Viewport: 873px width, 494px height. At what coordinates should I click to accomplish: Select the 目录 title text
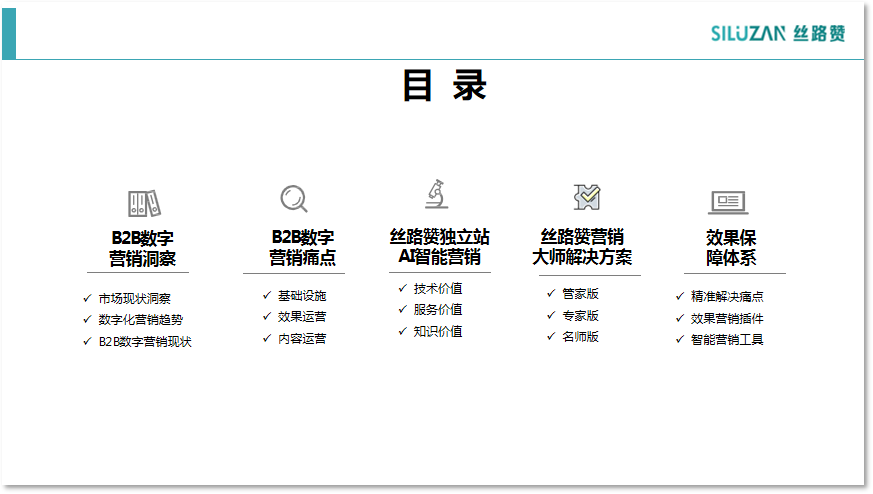(444, 85)
